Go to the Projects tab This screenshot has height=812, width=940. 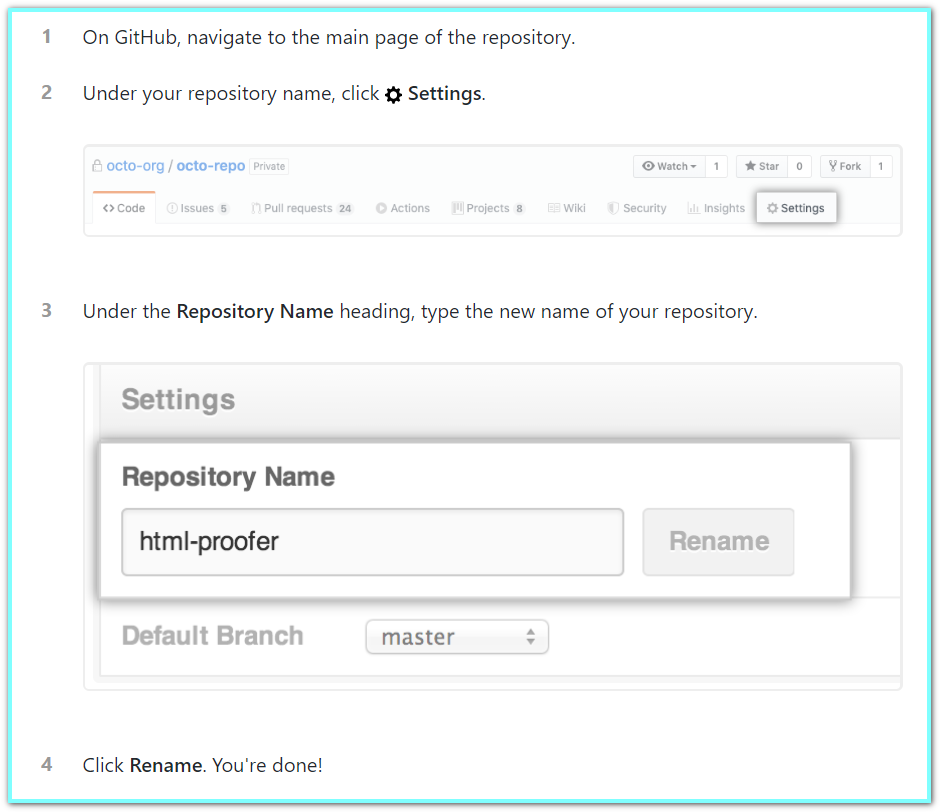pyautogui.click(x=488, y=208)
